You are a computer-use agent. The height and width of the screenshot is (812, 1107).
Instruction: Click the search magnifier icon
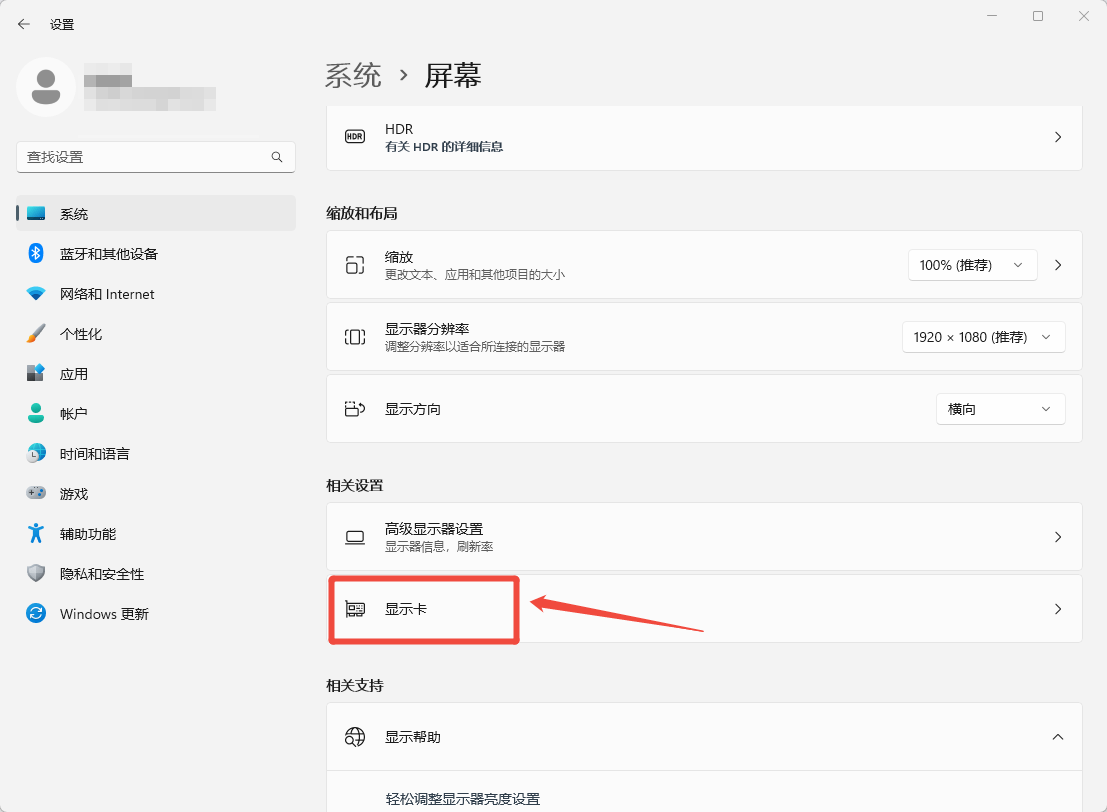(277, 157)
